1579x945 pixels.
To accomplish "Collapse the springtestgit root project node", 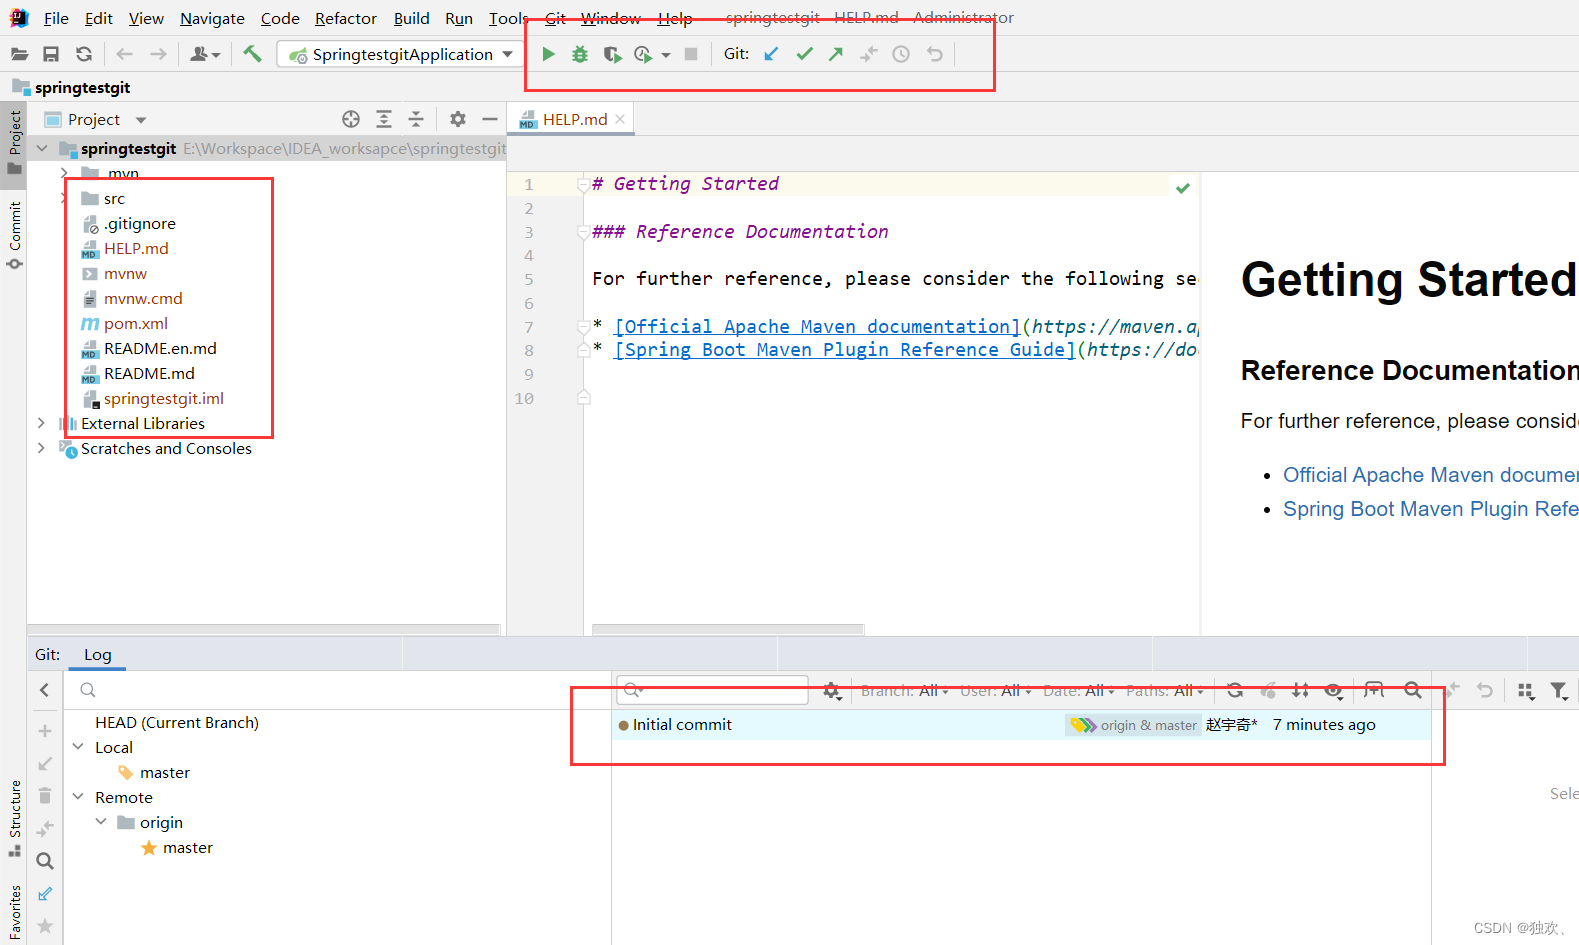I will coord(42,149).
